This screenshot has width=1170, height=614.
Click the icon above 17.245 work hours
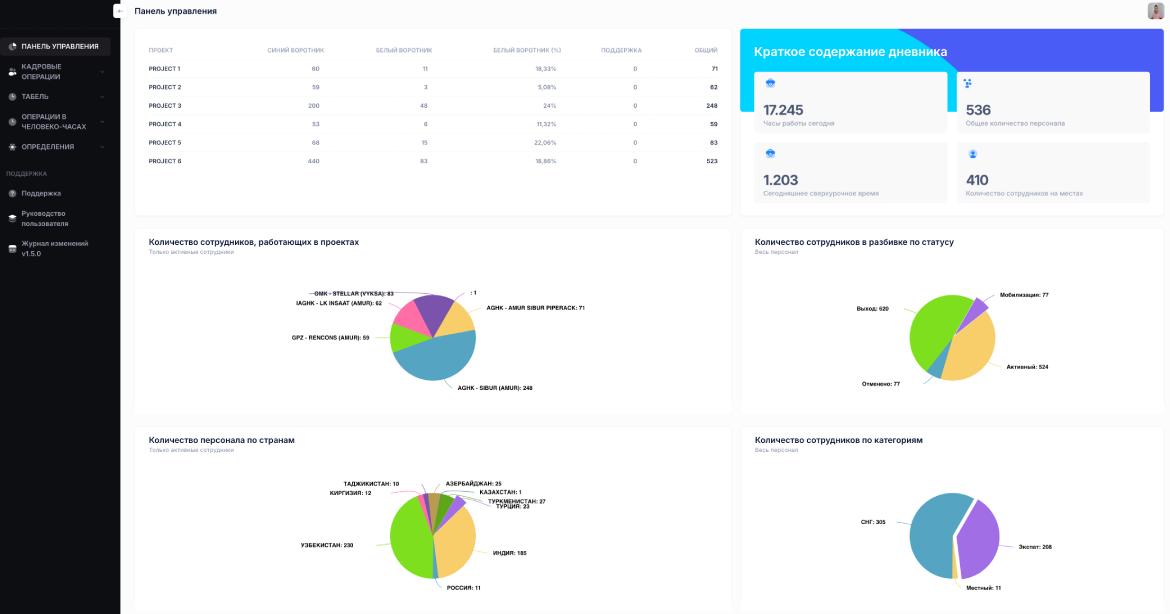point(770,84)
